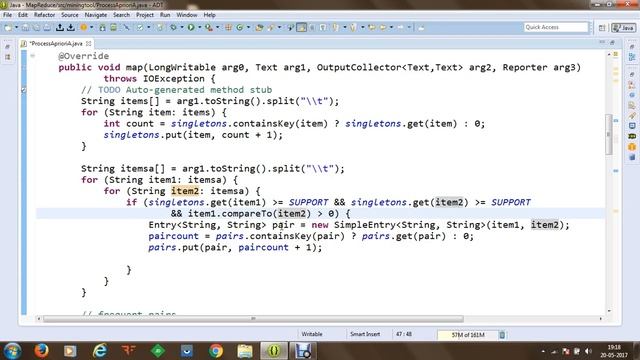640x360 pixels.
Task: Expand the Search dropdown arrow
Action: coord(279,27)
